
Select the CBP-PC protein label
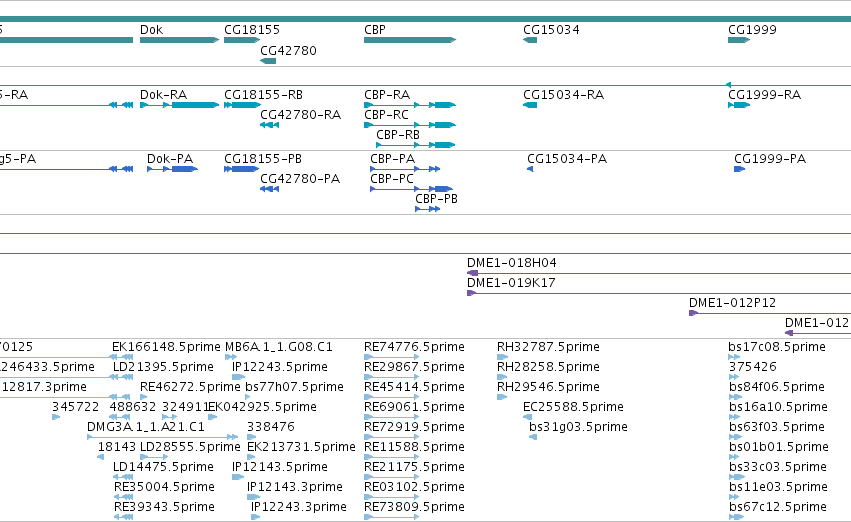tap(392, 179)
